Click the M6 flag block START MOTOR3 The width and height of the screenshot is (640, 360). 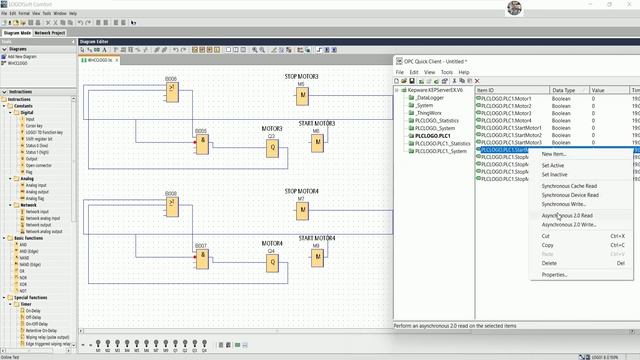coord(318,143)
